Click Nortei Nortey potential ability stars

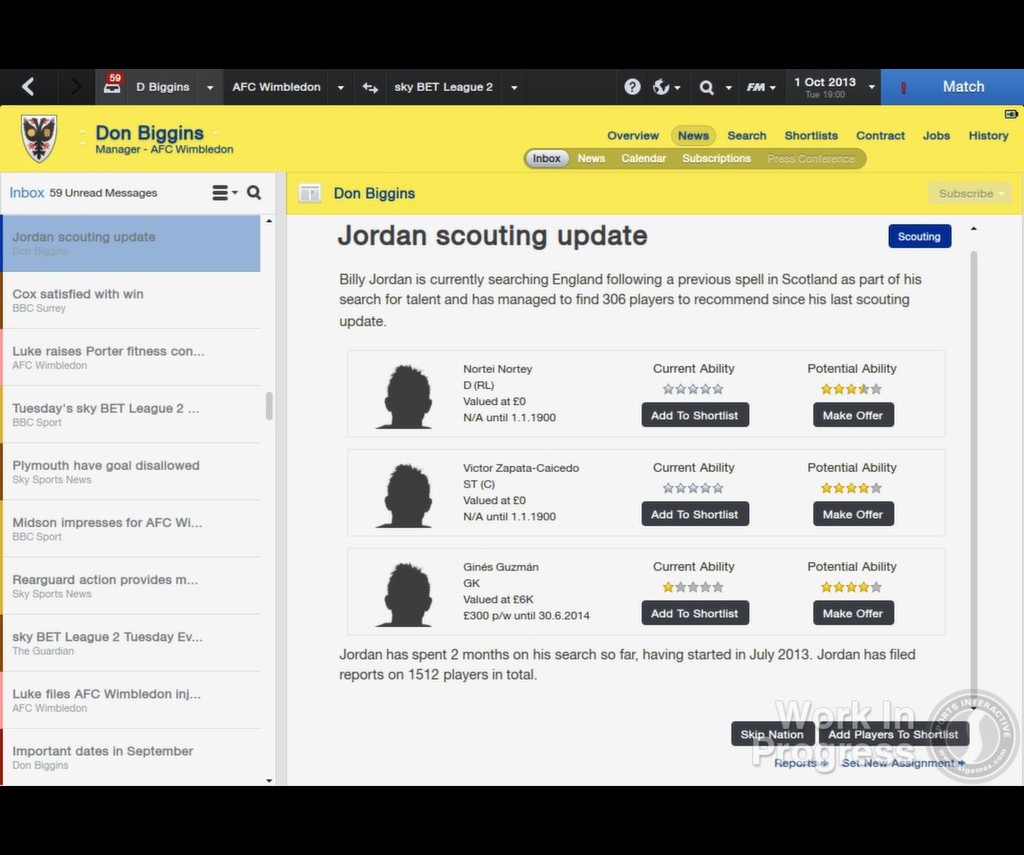851,389
